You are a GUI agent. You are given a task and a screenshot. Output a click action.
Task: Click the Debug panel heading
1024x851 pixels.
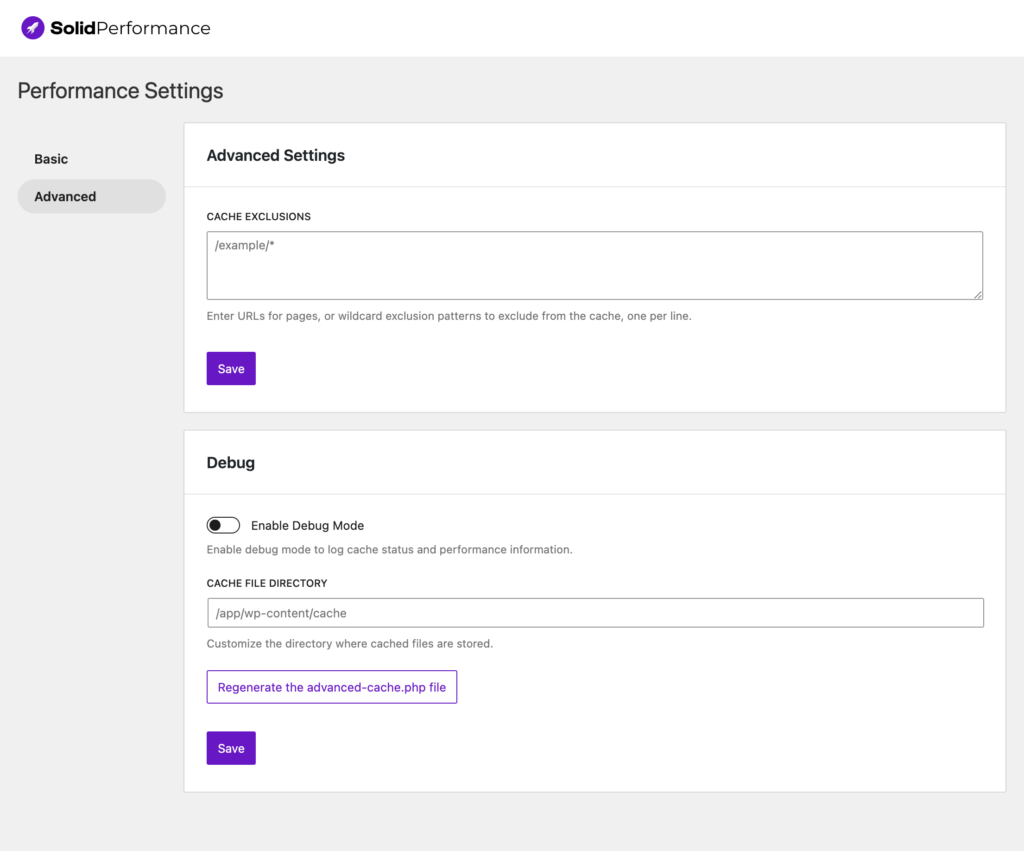pos(230,463)
